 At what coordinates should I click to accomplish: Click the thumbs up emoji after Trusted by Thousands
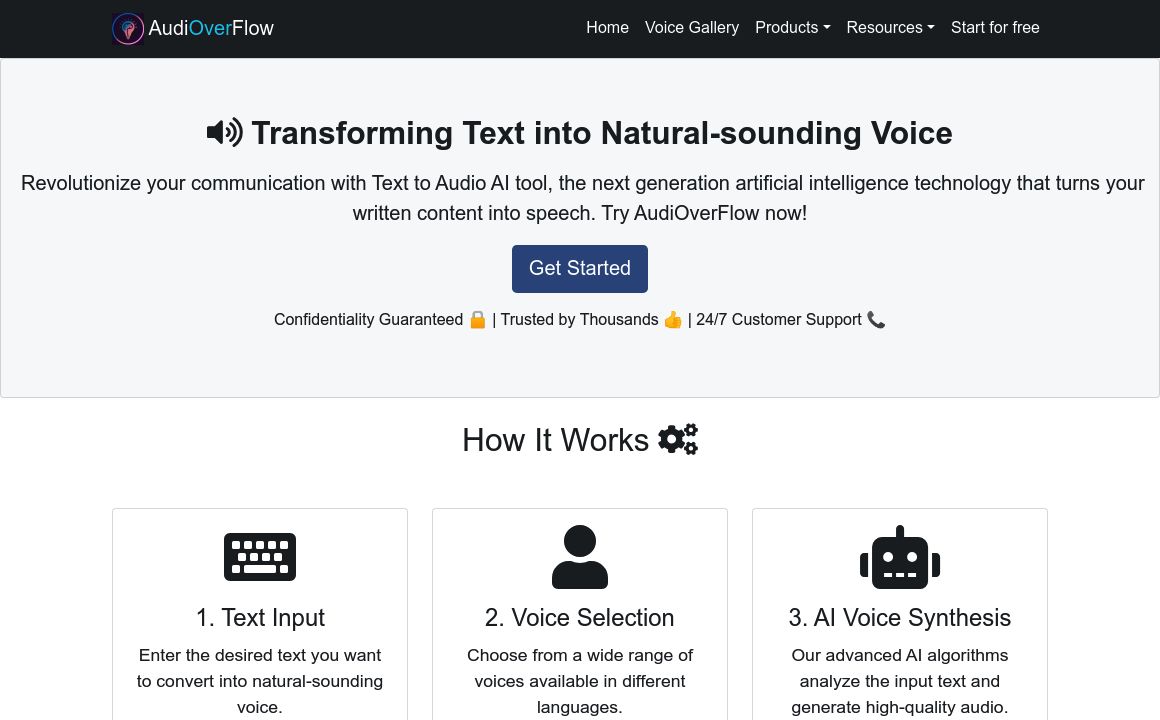pyautogui.click(x=673, y=319)
